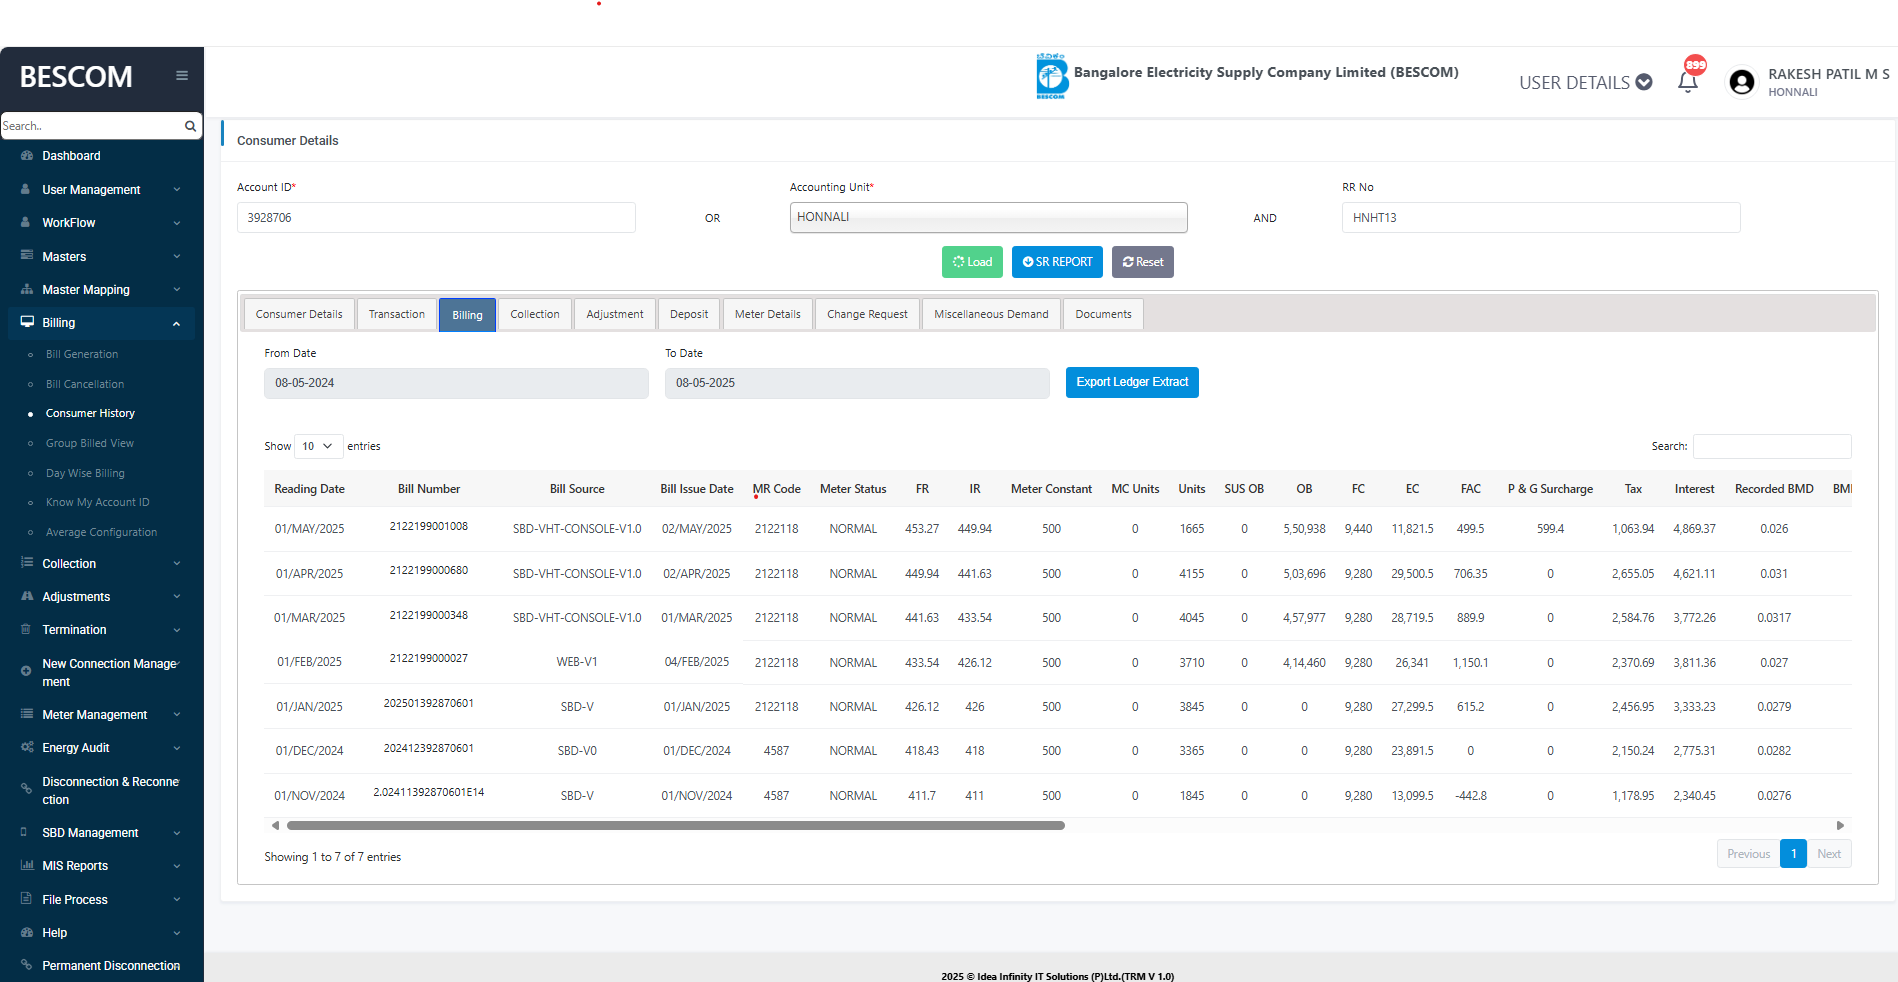This screenshot has width=1898, height=982.
Task: Open the Accounting Unit HONNALI combo box
Action: (x=988, y=217)
